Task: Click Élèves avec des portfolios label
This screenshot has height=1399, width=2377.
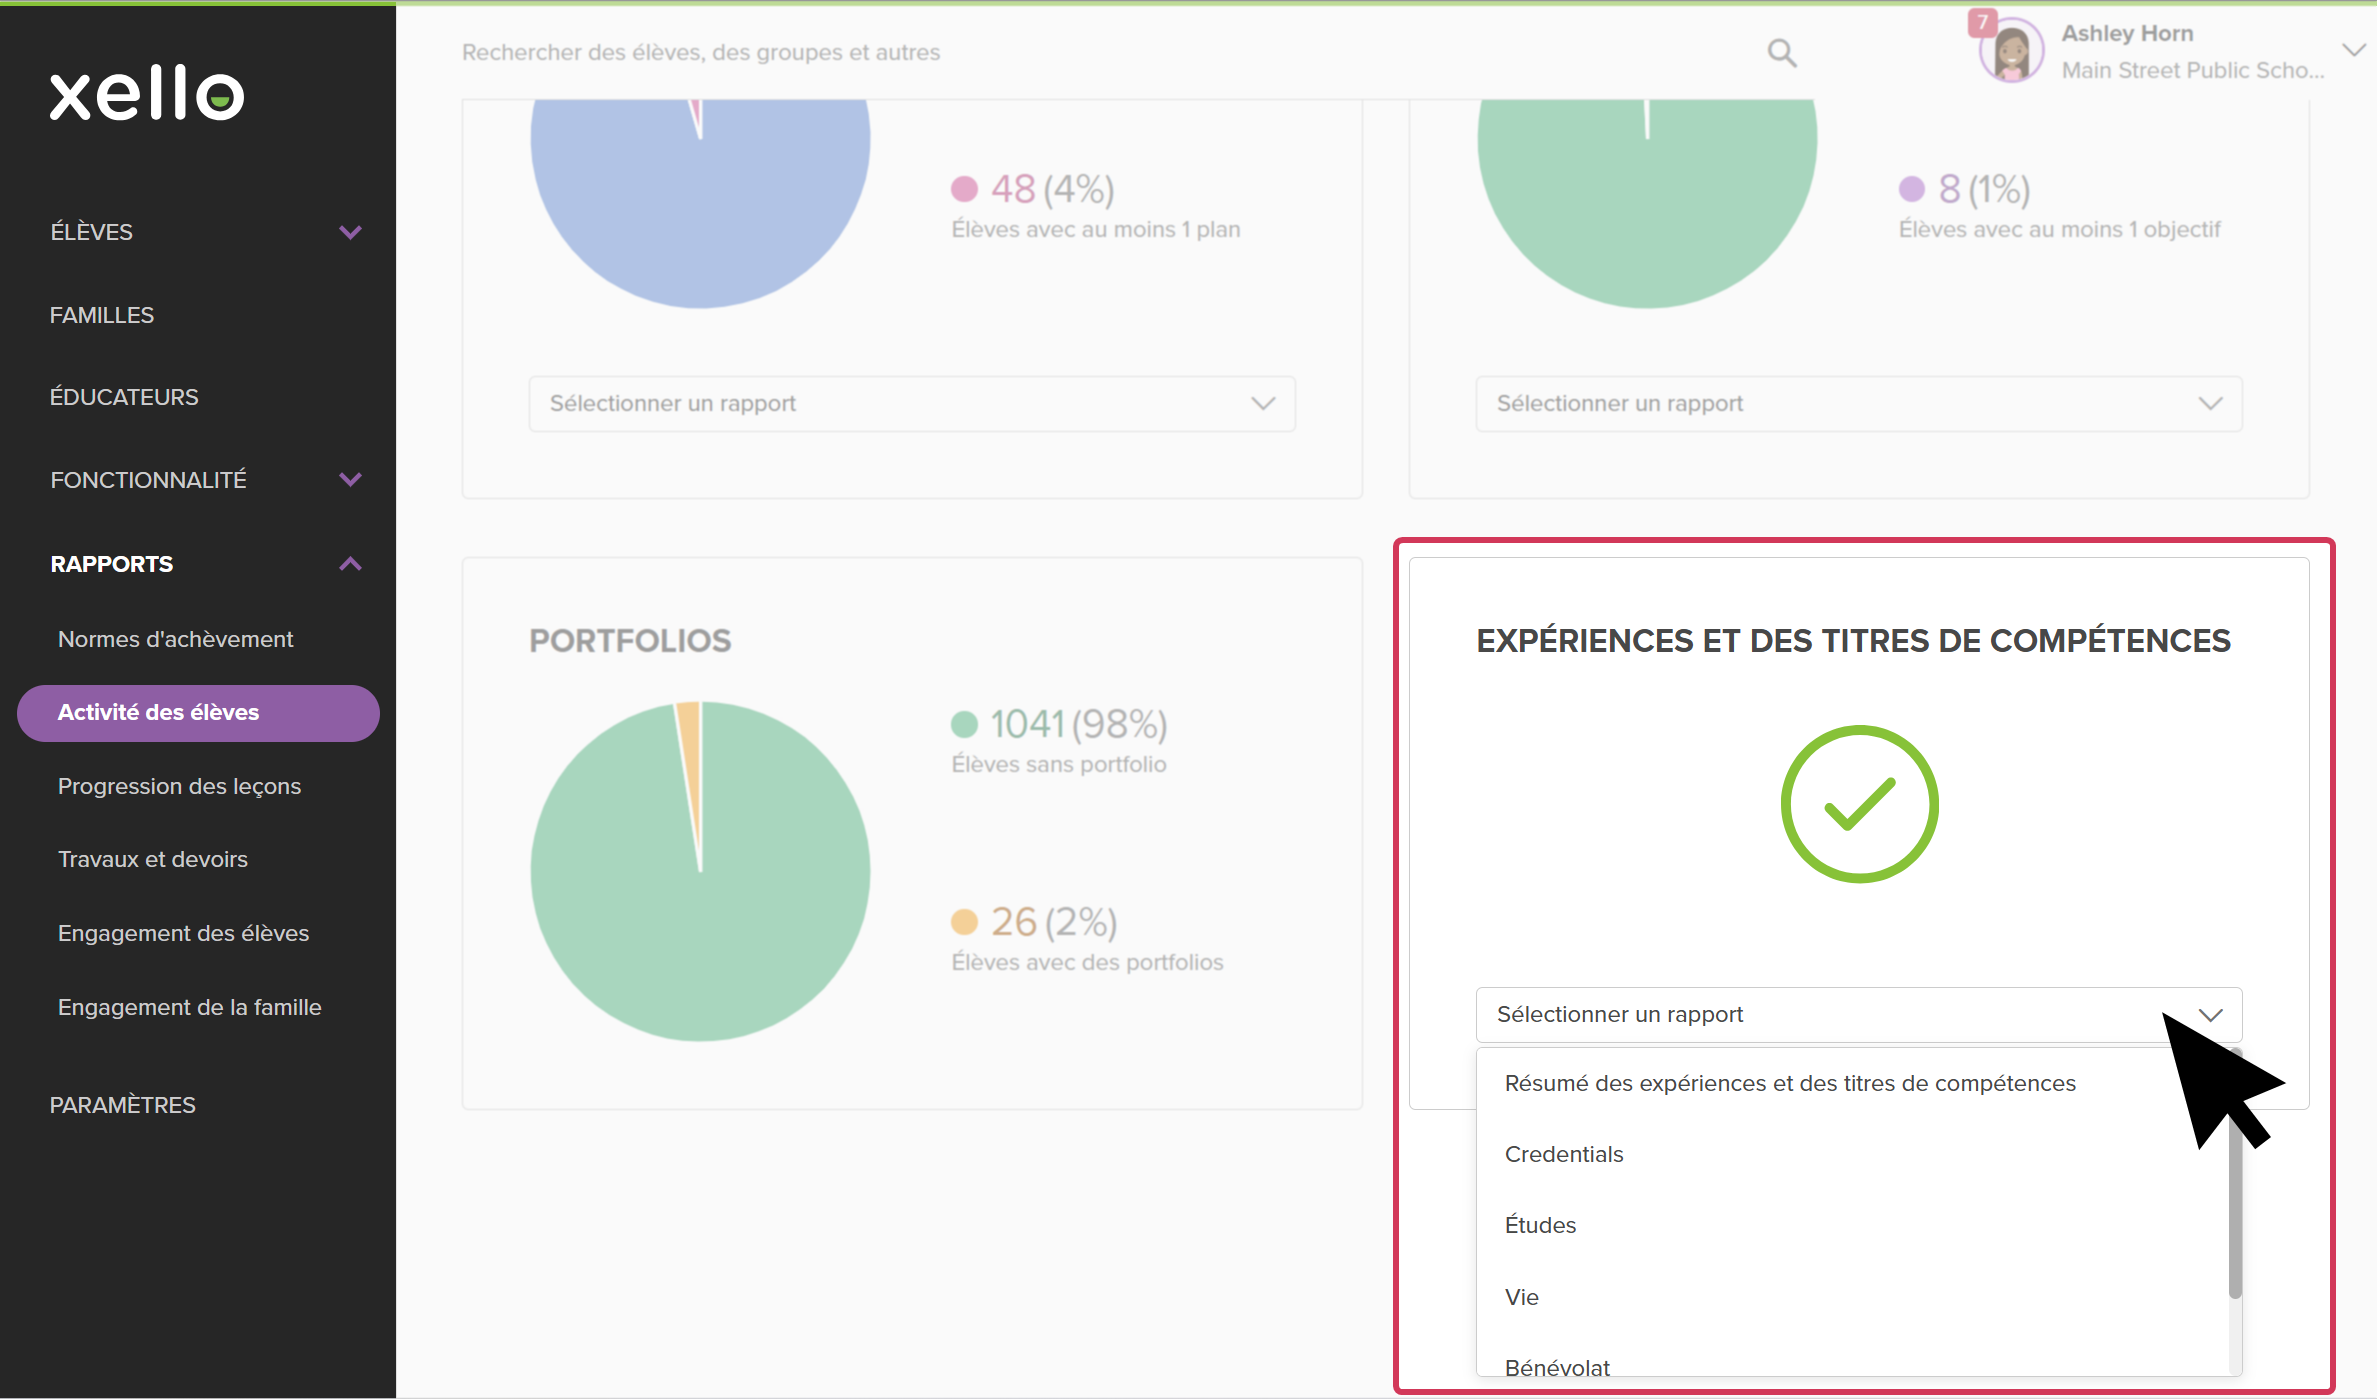Action: coord(1087,963)
